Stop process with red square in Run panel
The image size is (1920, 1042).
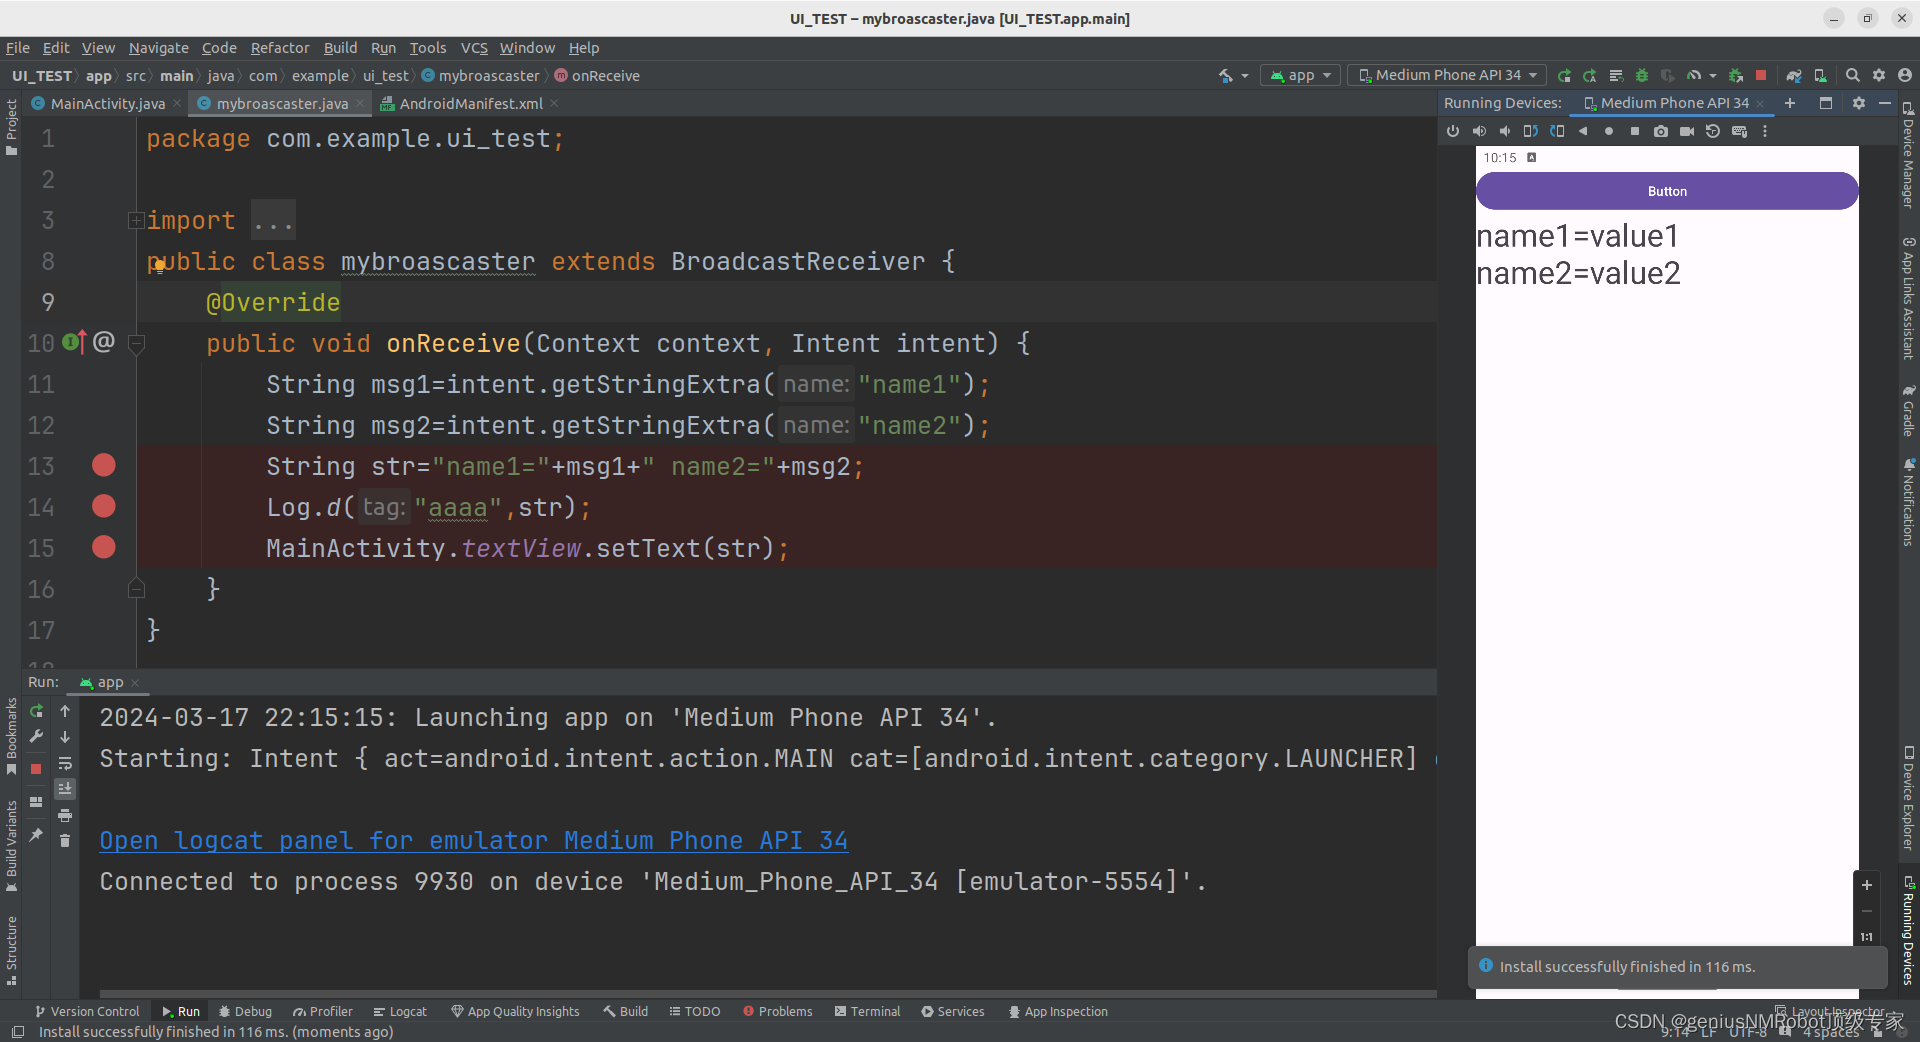tap(36, 769)
